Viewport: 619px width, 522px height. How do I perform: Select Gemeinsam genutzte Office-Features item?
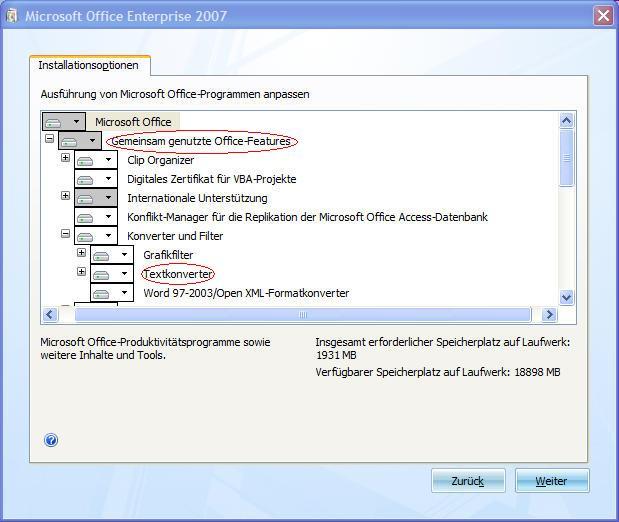[x=201, y=141]
